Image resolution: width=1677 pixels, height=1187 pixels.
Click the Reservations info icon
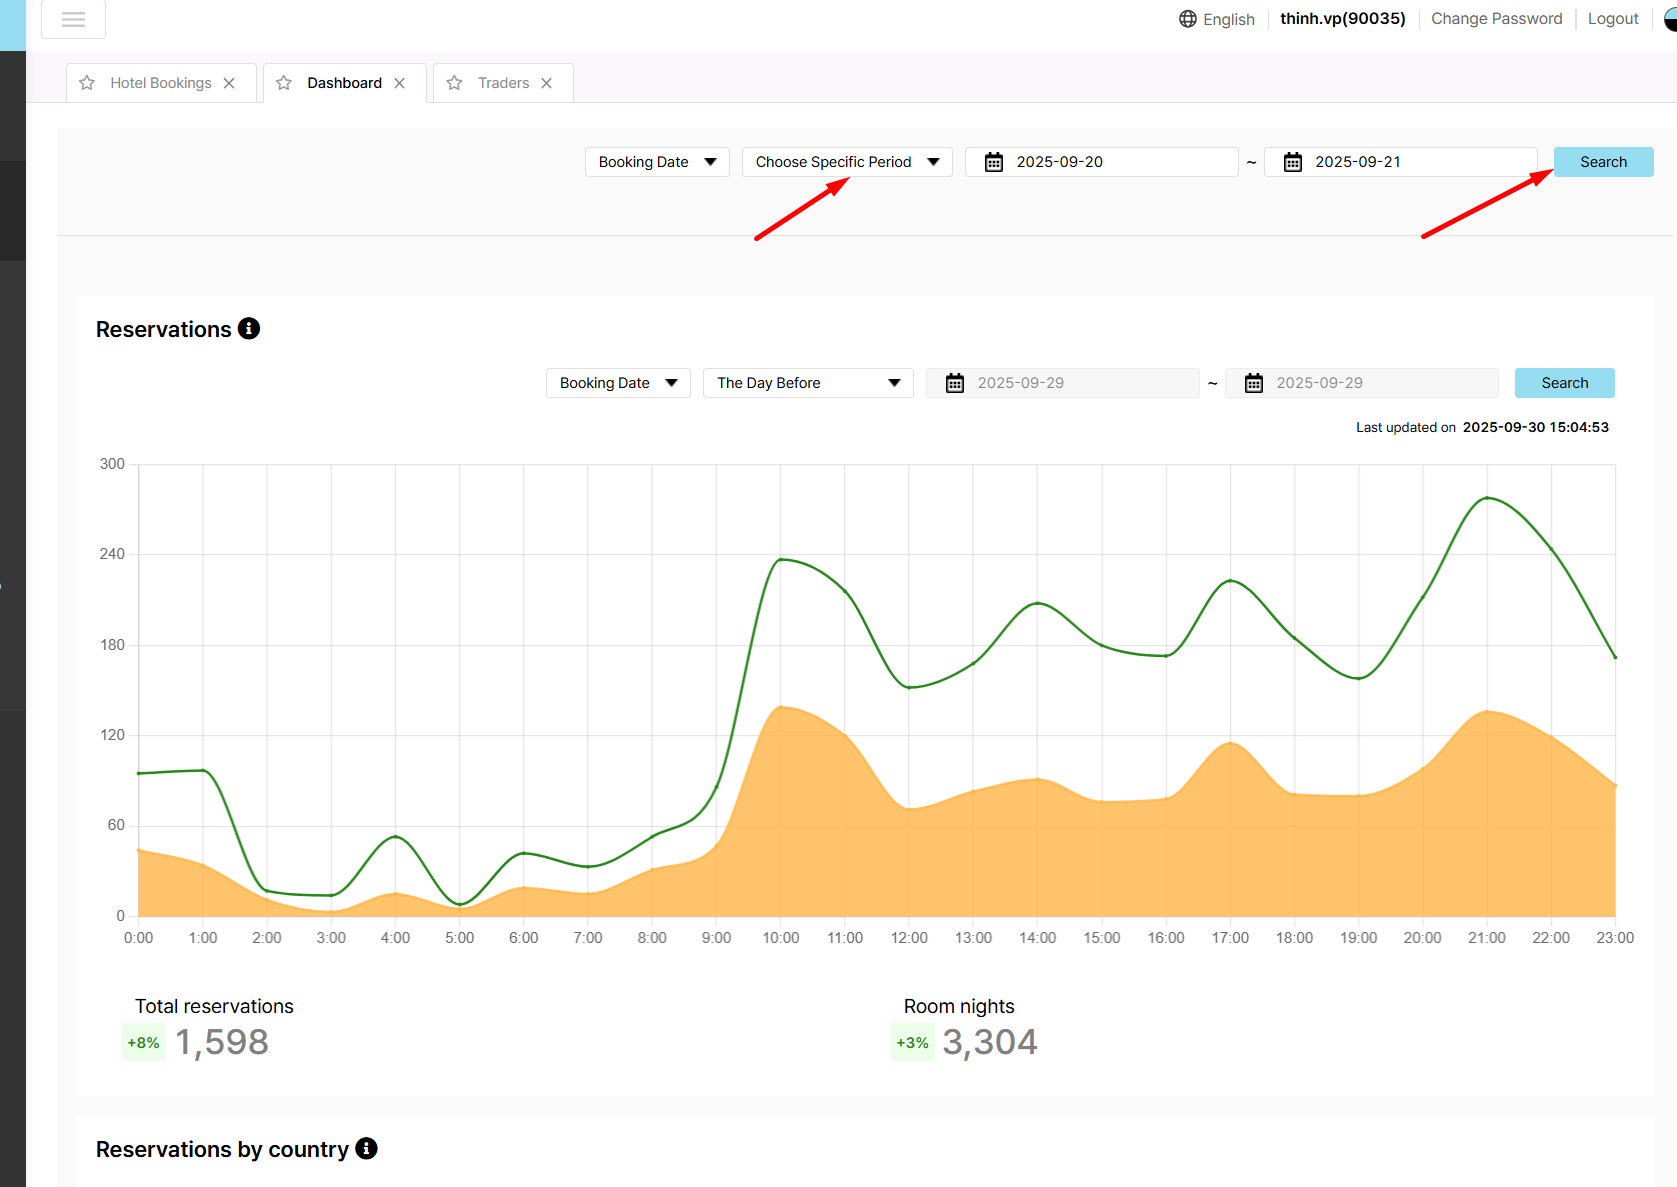point(249,328)
